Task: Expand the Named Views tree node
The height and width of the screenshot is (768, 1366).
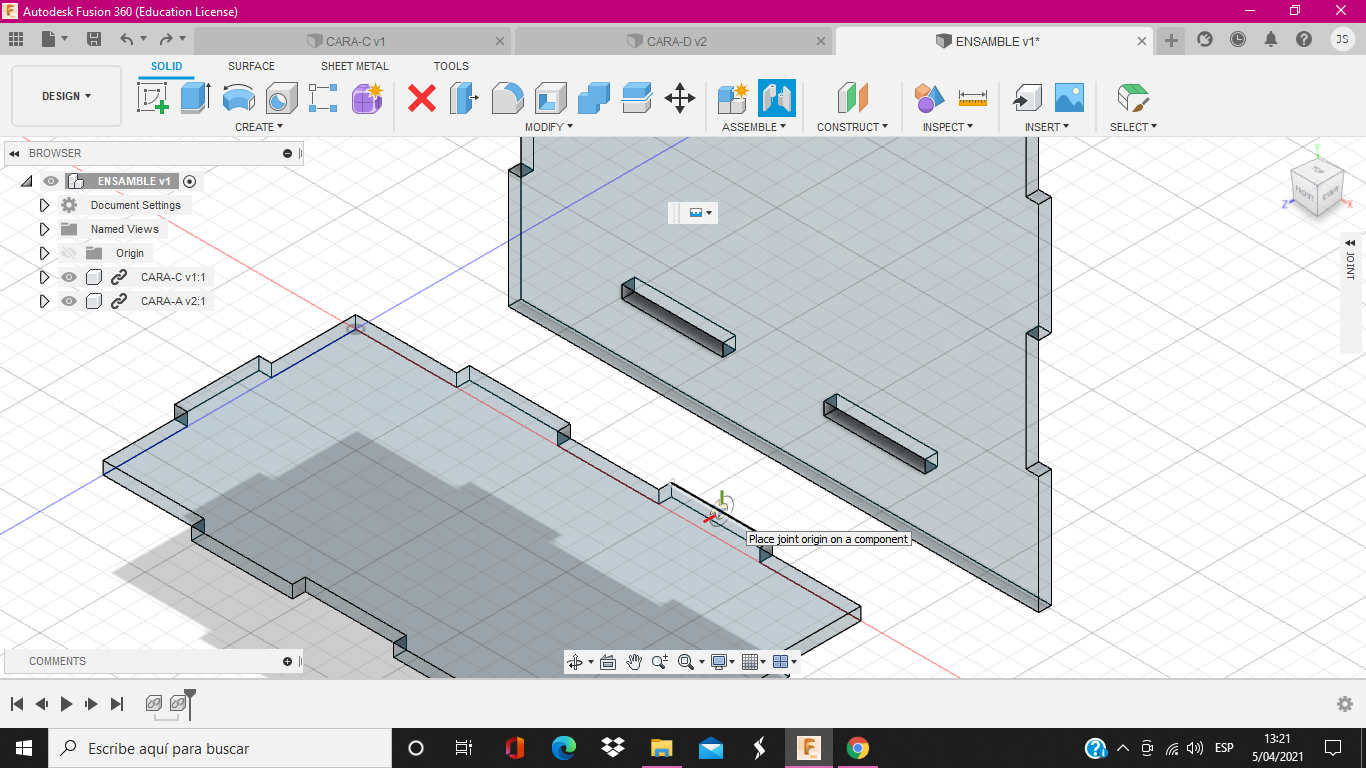Action: click(44, 229)
